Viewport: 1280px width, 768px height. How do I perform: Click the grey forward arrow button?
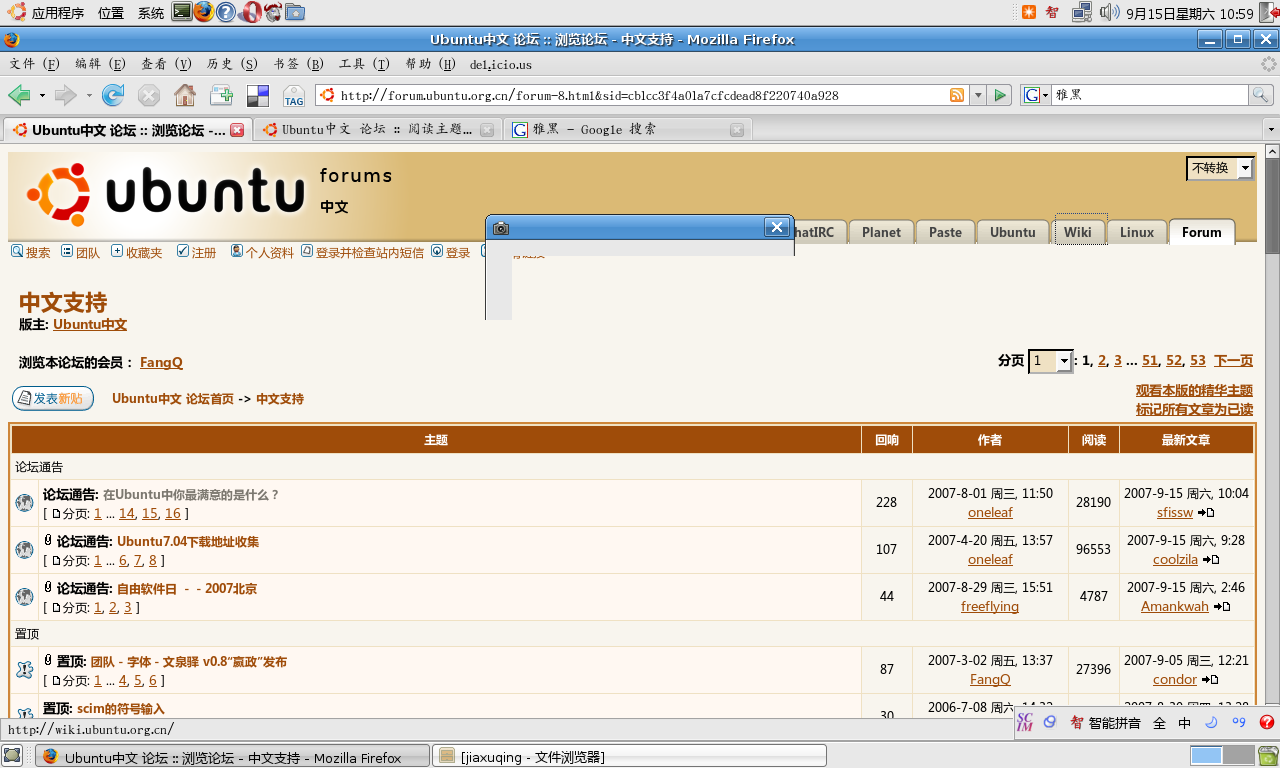tap(66, 95)
